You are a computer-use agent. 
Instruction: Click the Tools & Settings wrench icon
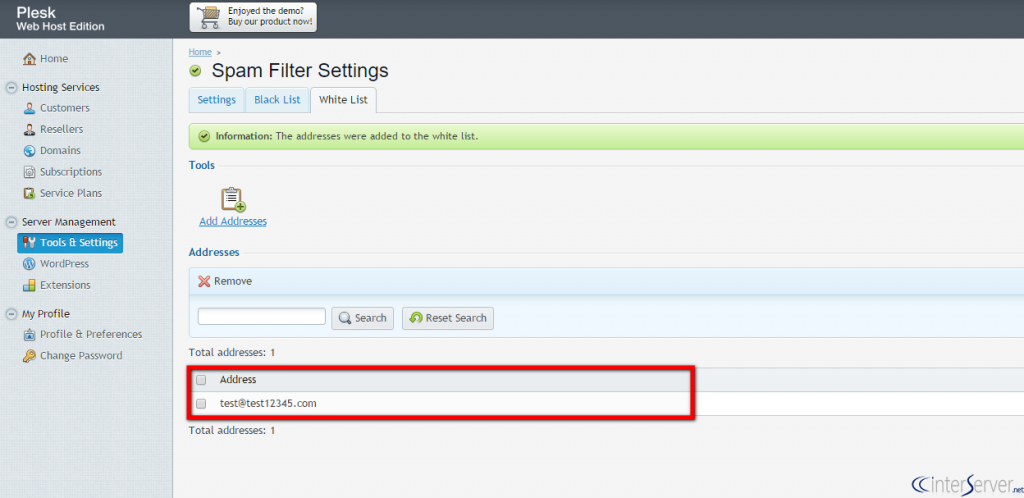29,243
